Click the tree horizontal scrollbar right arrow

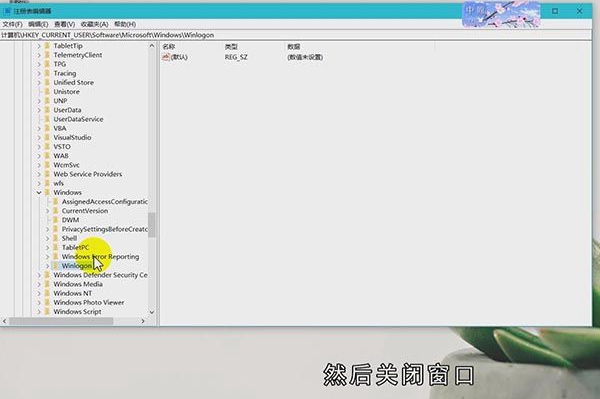(x=143, y=321)
